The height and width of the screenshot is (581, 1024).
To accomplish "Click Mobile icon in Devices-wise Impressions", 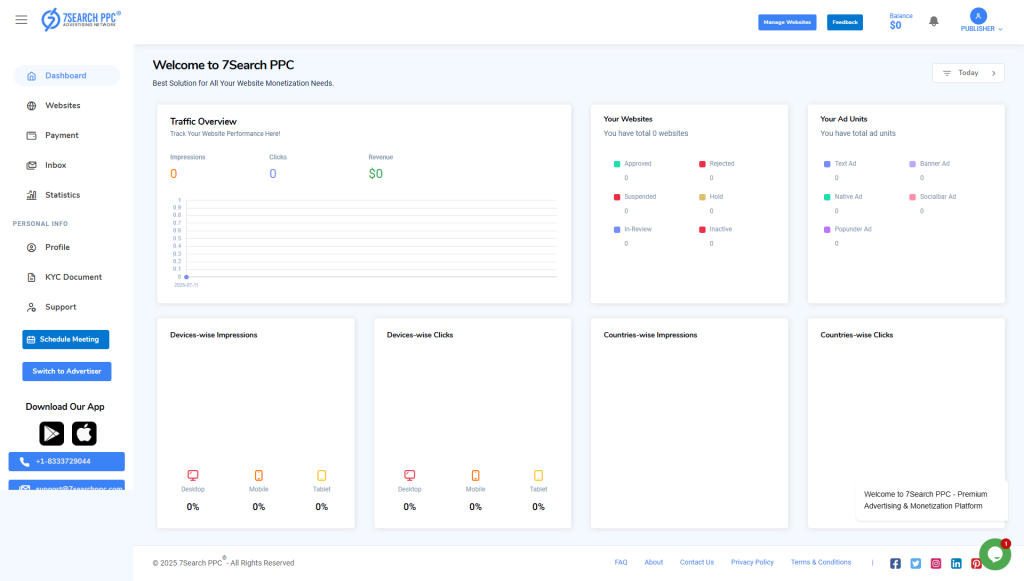I will [259, 475].
